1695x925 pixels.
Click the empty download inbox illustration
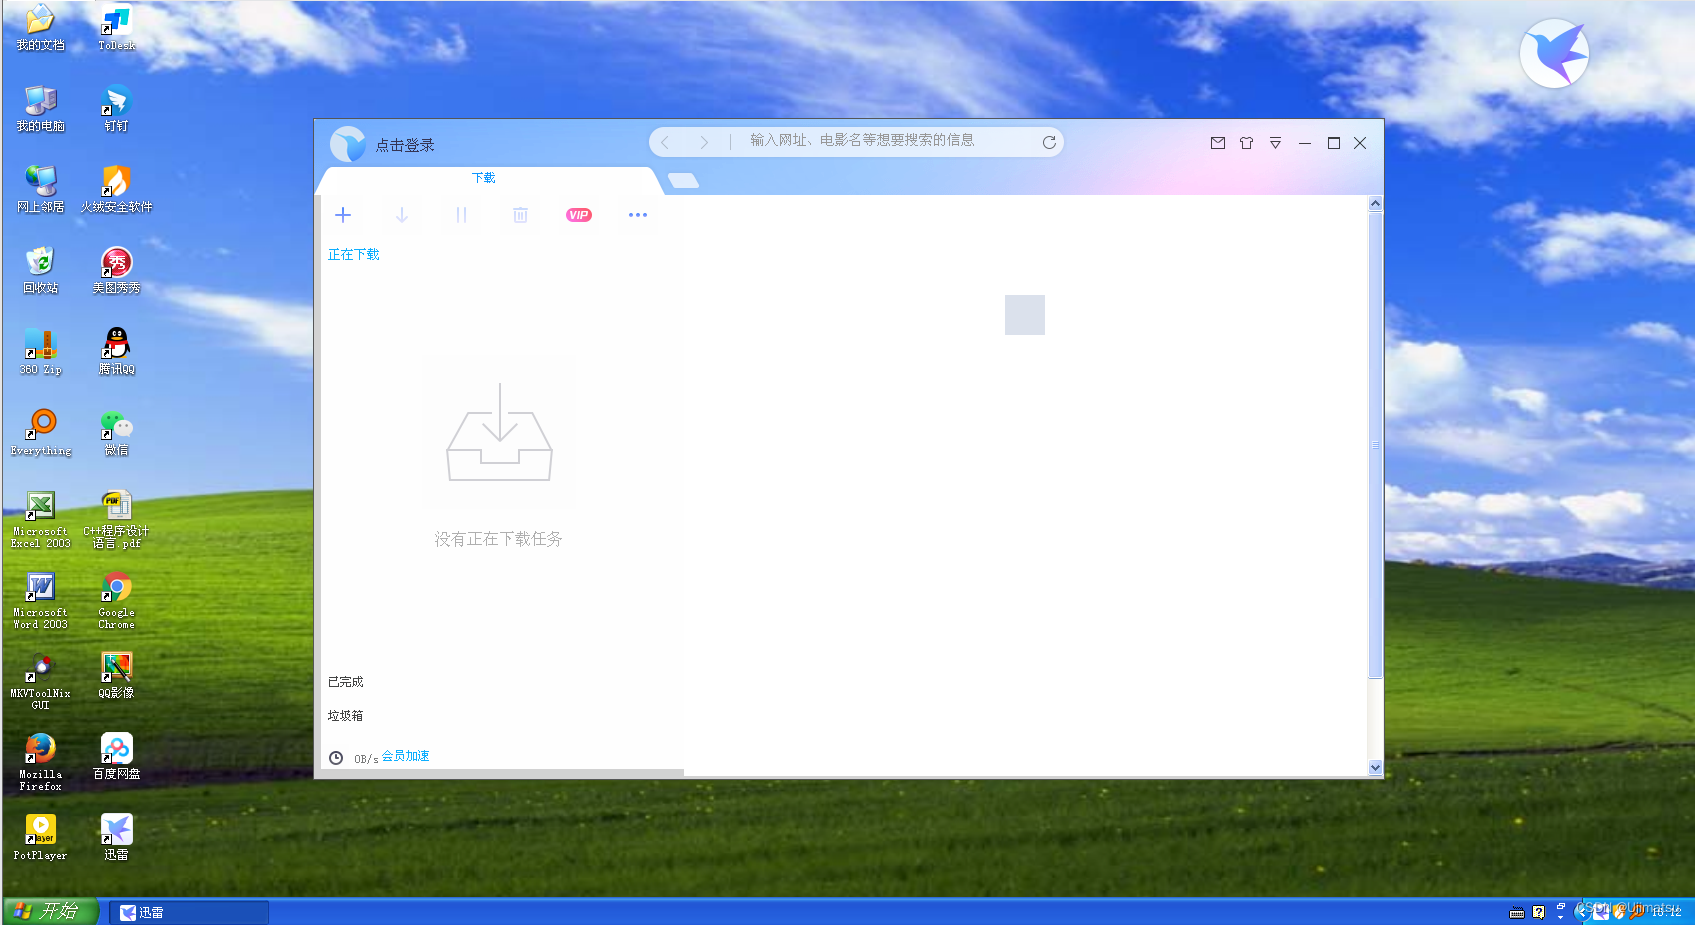(x=499, y=432)
